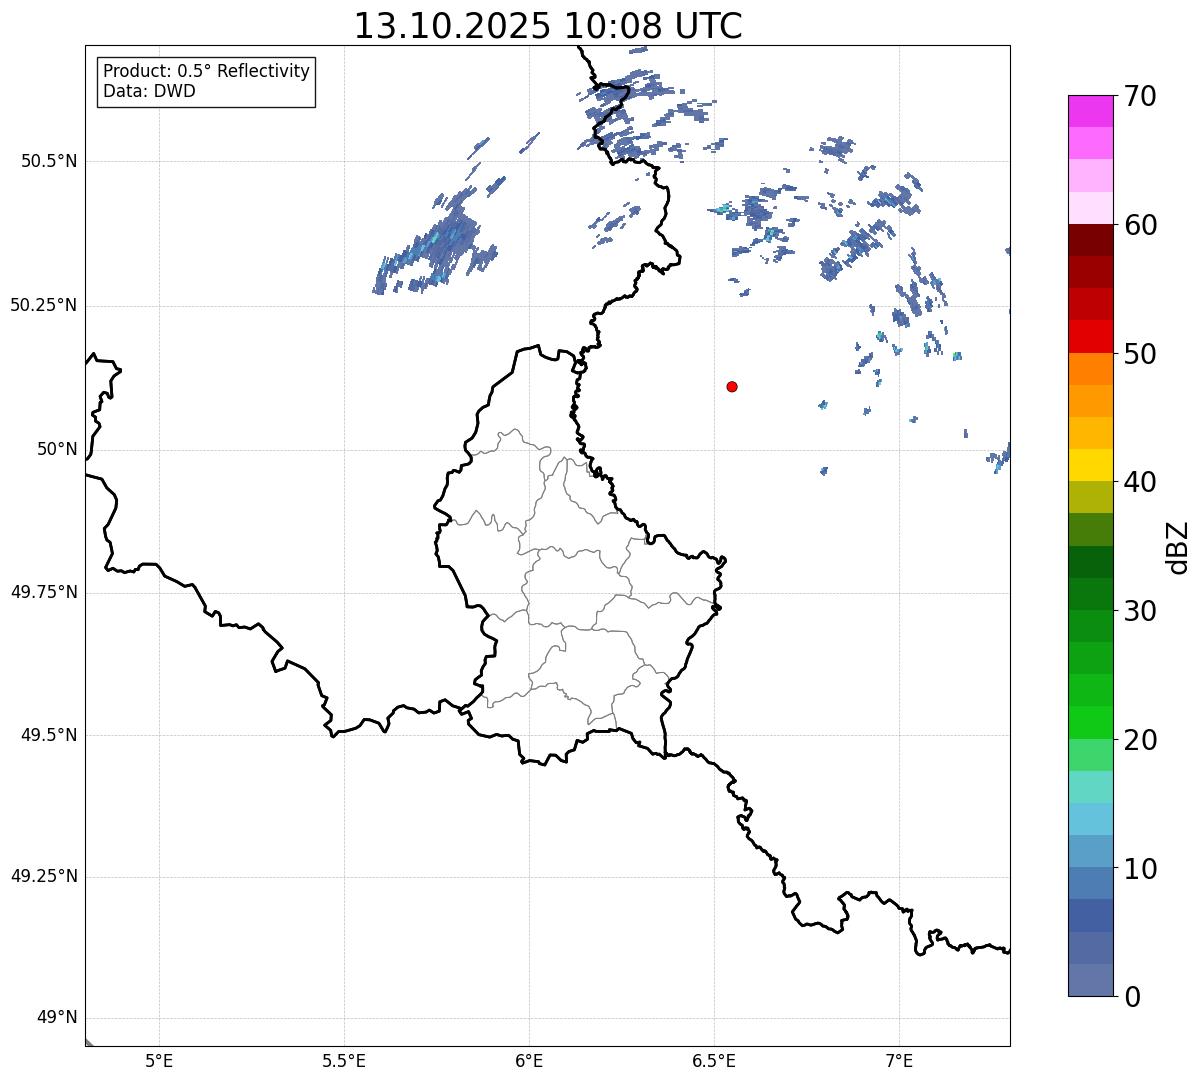Click the "Data: DWD" text
Image resolution: width=1202 pixels, height=1081 pixels.
(149, 91)
